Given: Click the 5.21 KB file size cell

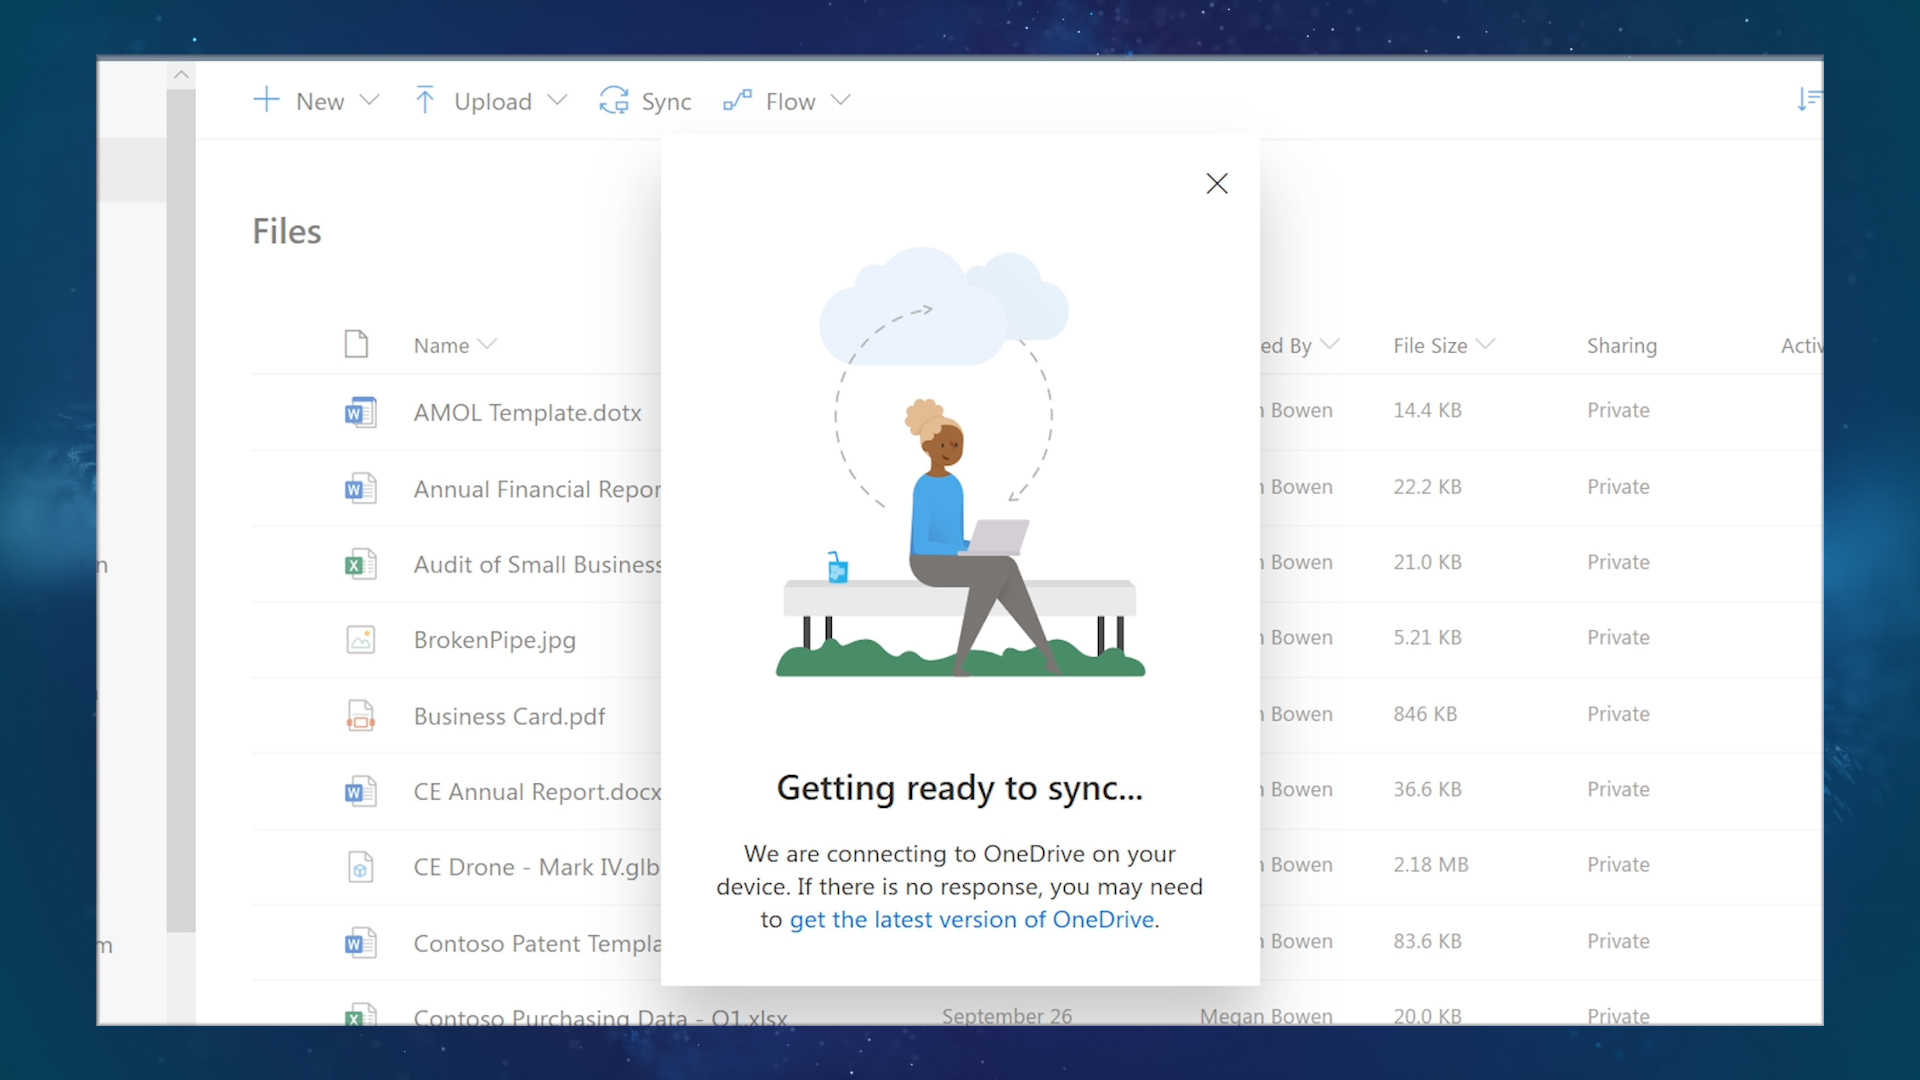Looking at the screenshot, I should coord(1427,637).
